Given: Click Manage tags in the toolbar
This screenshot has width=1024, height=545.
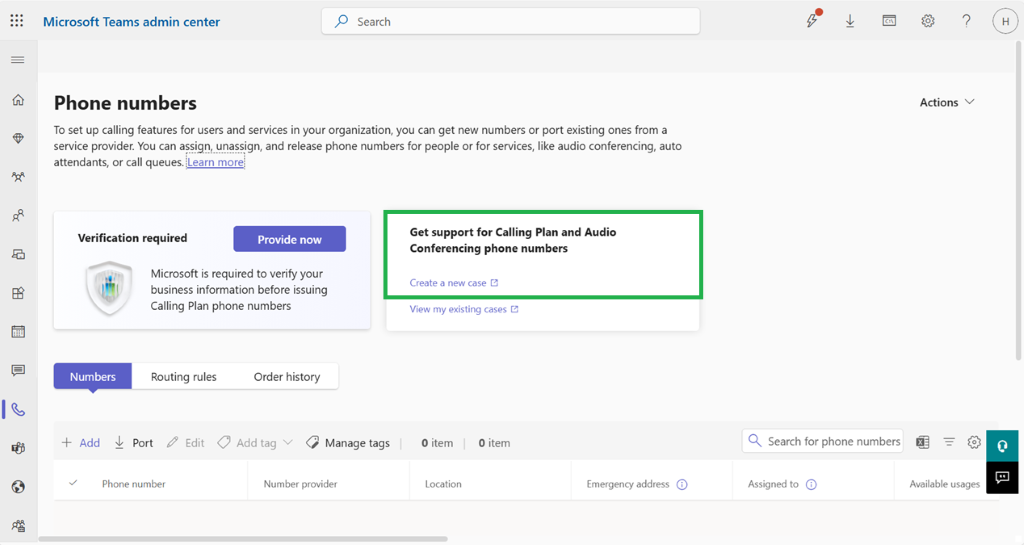Looking at the screenshot, I should tap(348, 443).
